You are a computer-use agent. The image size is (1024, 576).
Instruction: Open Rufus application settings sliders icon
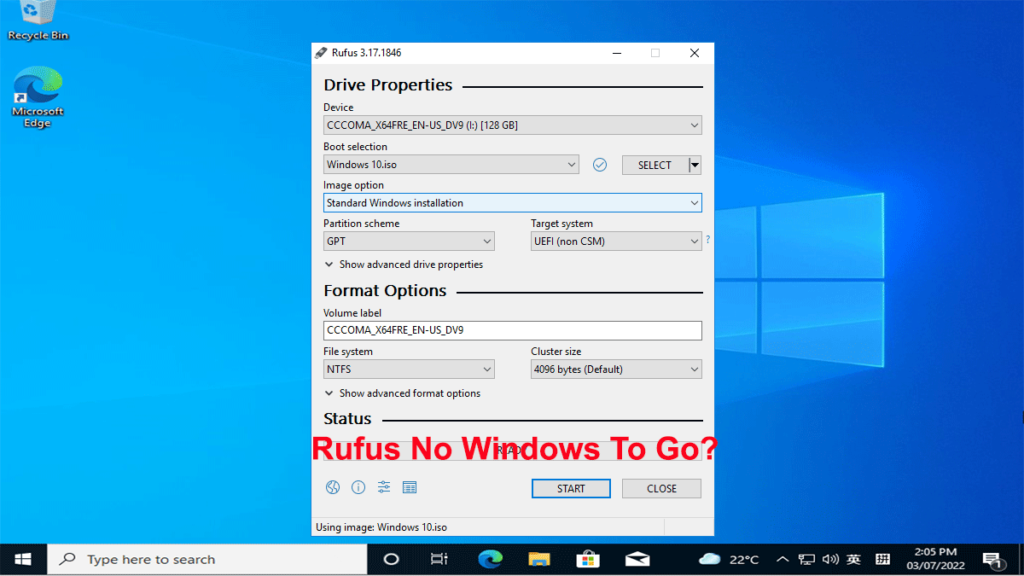(384, 487)
